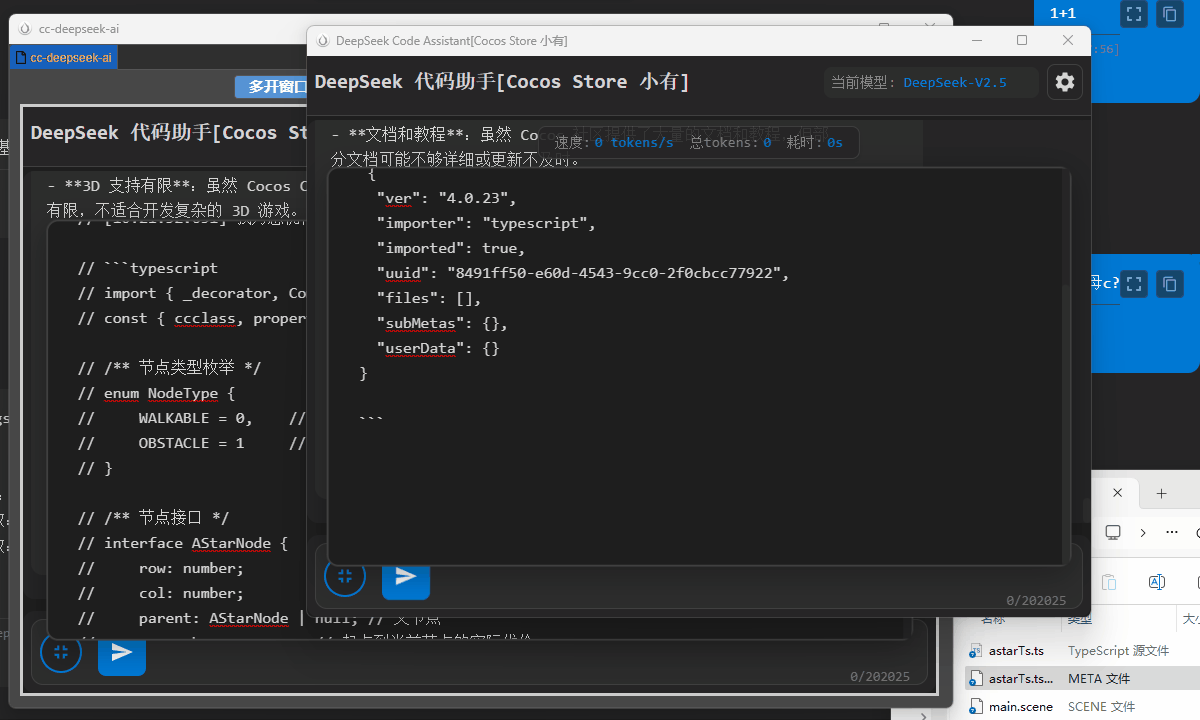Add a new File Explorer tab
The width and height of the screenshot is (1200, 720).
coord(1161,493)
